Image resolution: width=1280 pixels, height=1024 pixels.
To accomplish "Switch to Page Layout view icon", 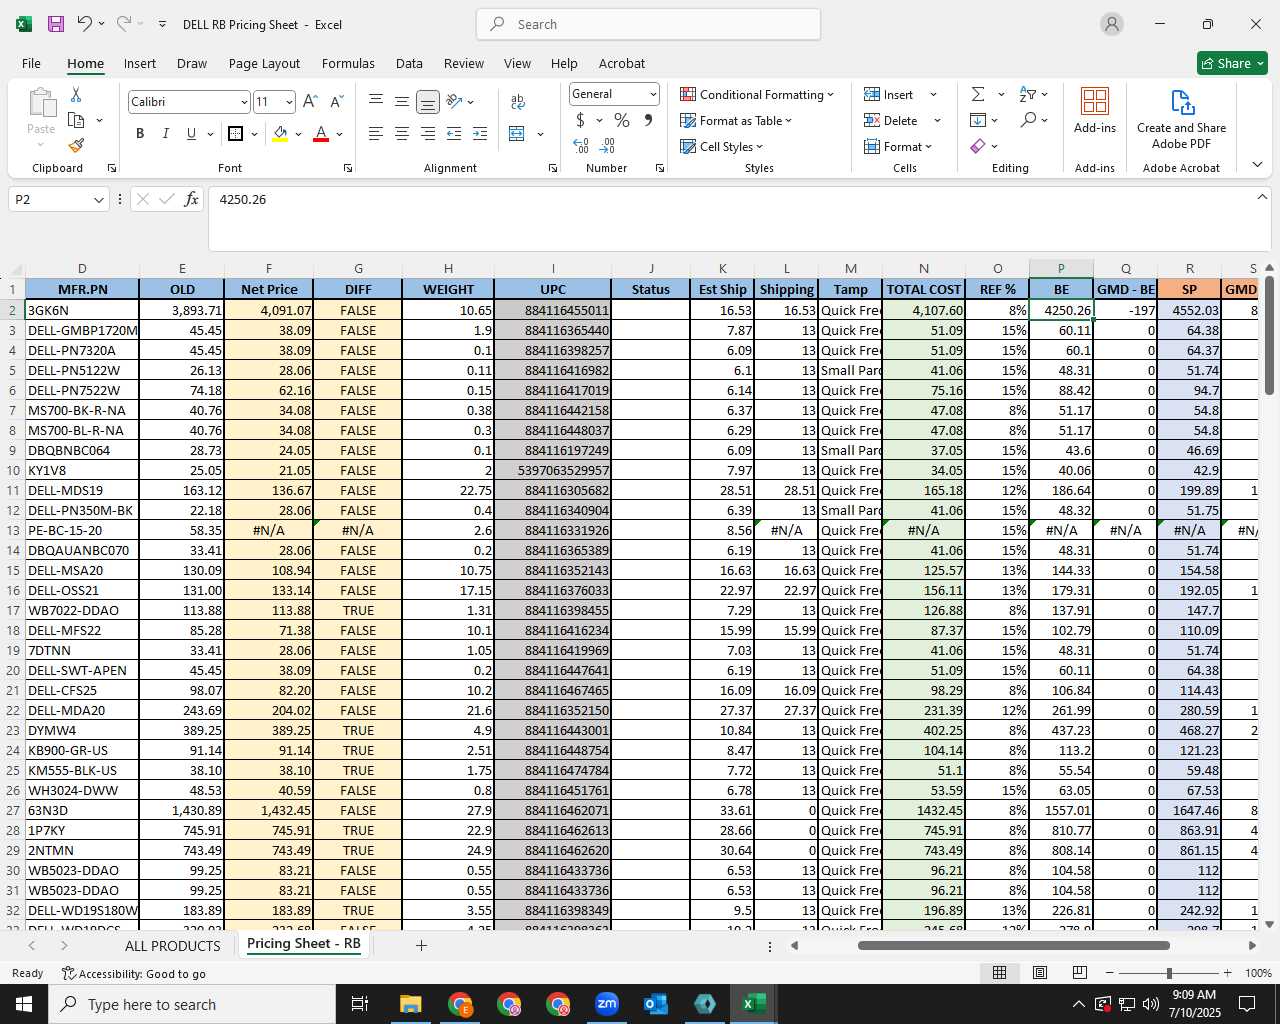I will point(1040,972).
